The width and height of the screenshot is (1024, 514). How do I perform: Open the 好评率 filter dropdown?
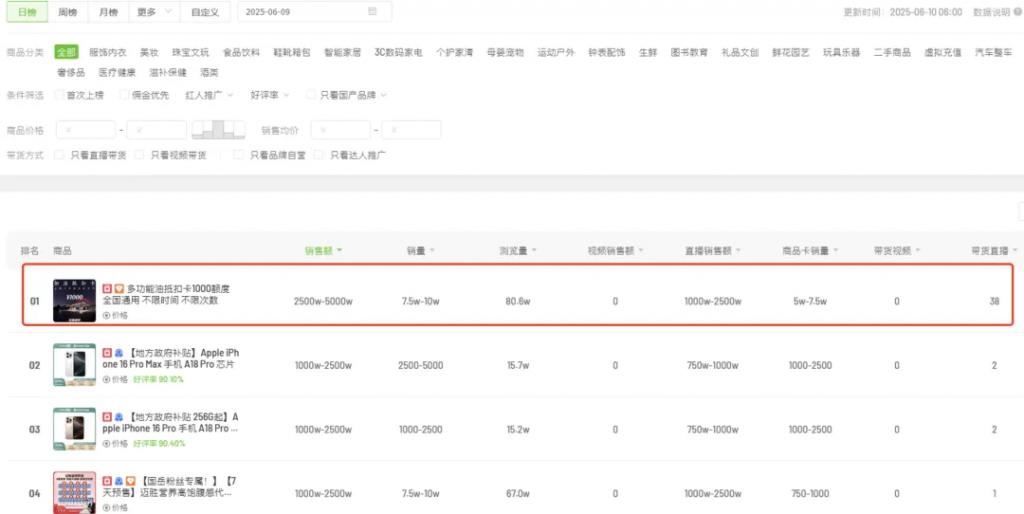pyautogui.click(x=270, y=95)
